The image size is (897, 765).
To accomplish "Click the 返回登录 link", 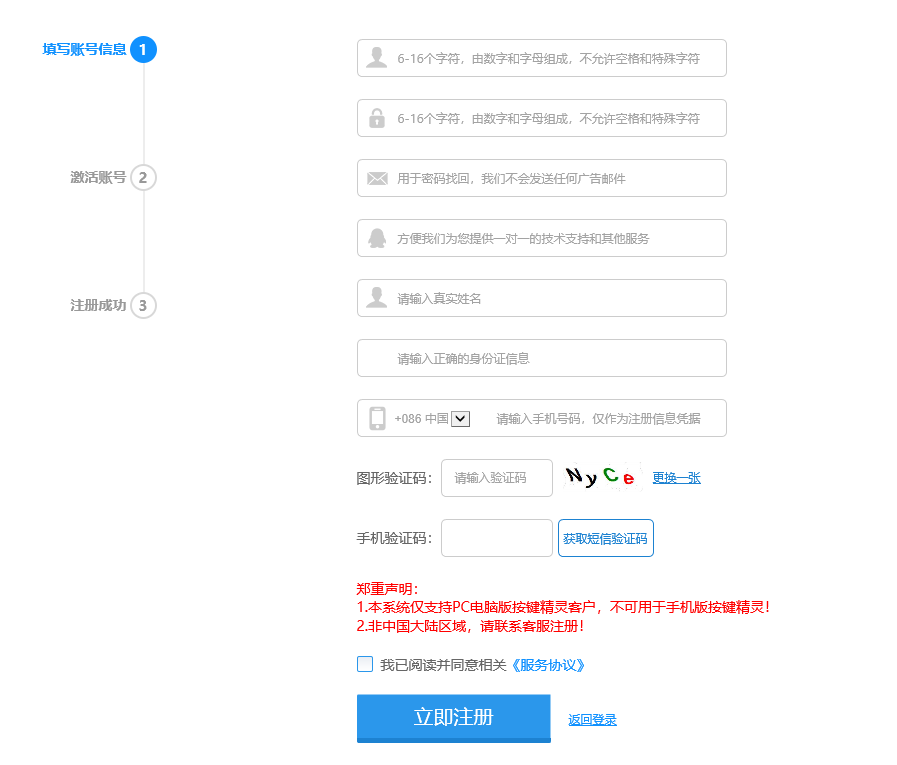I will coord(592,720).
